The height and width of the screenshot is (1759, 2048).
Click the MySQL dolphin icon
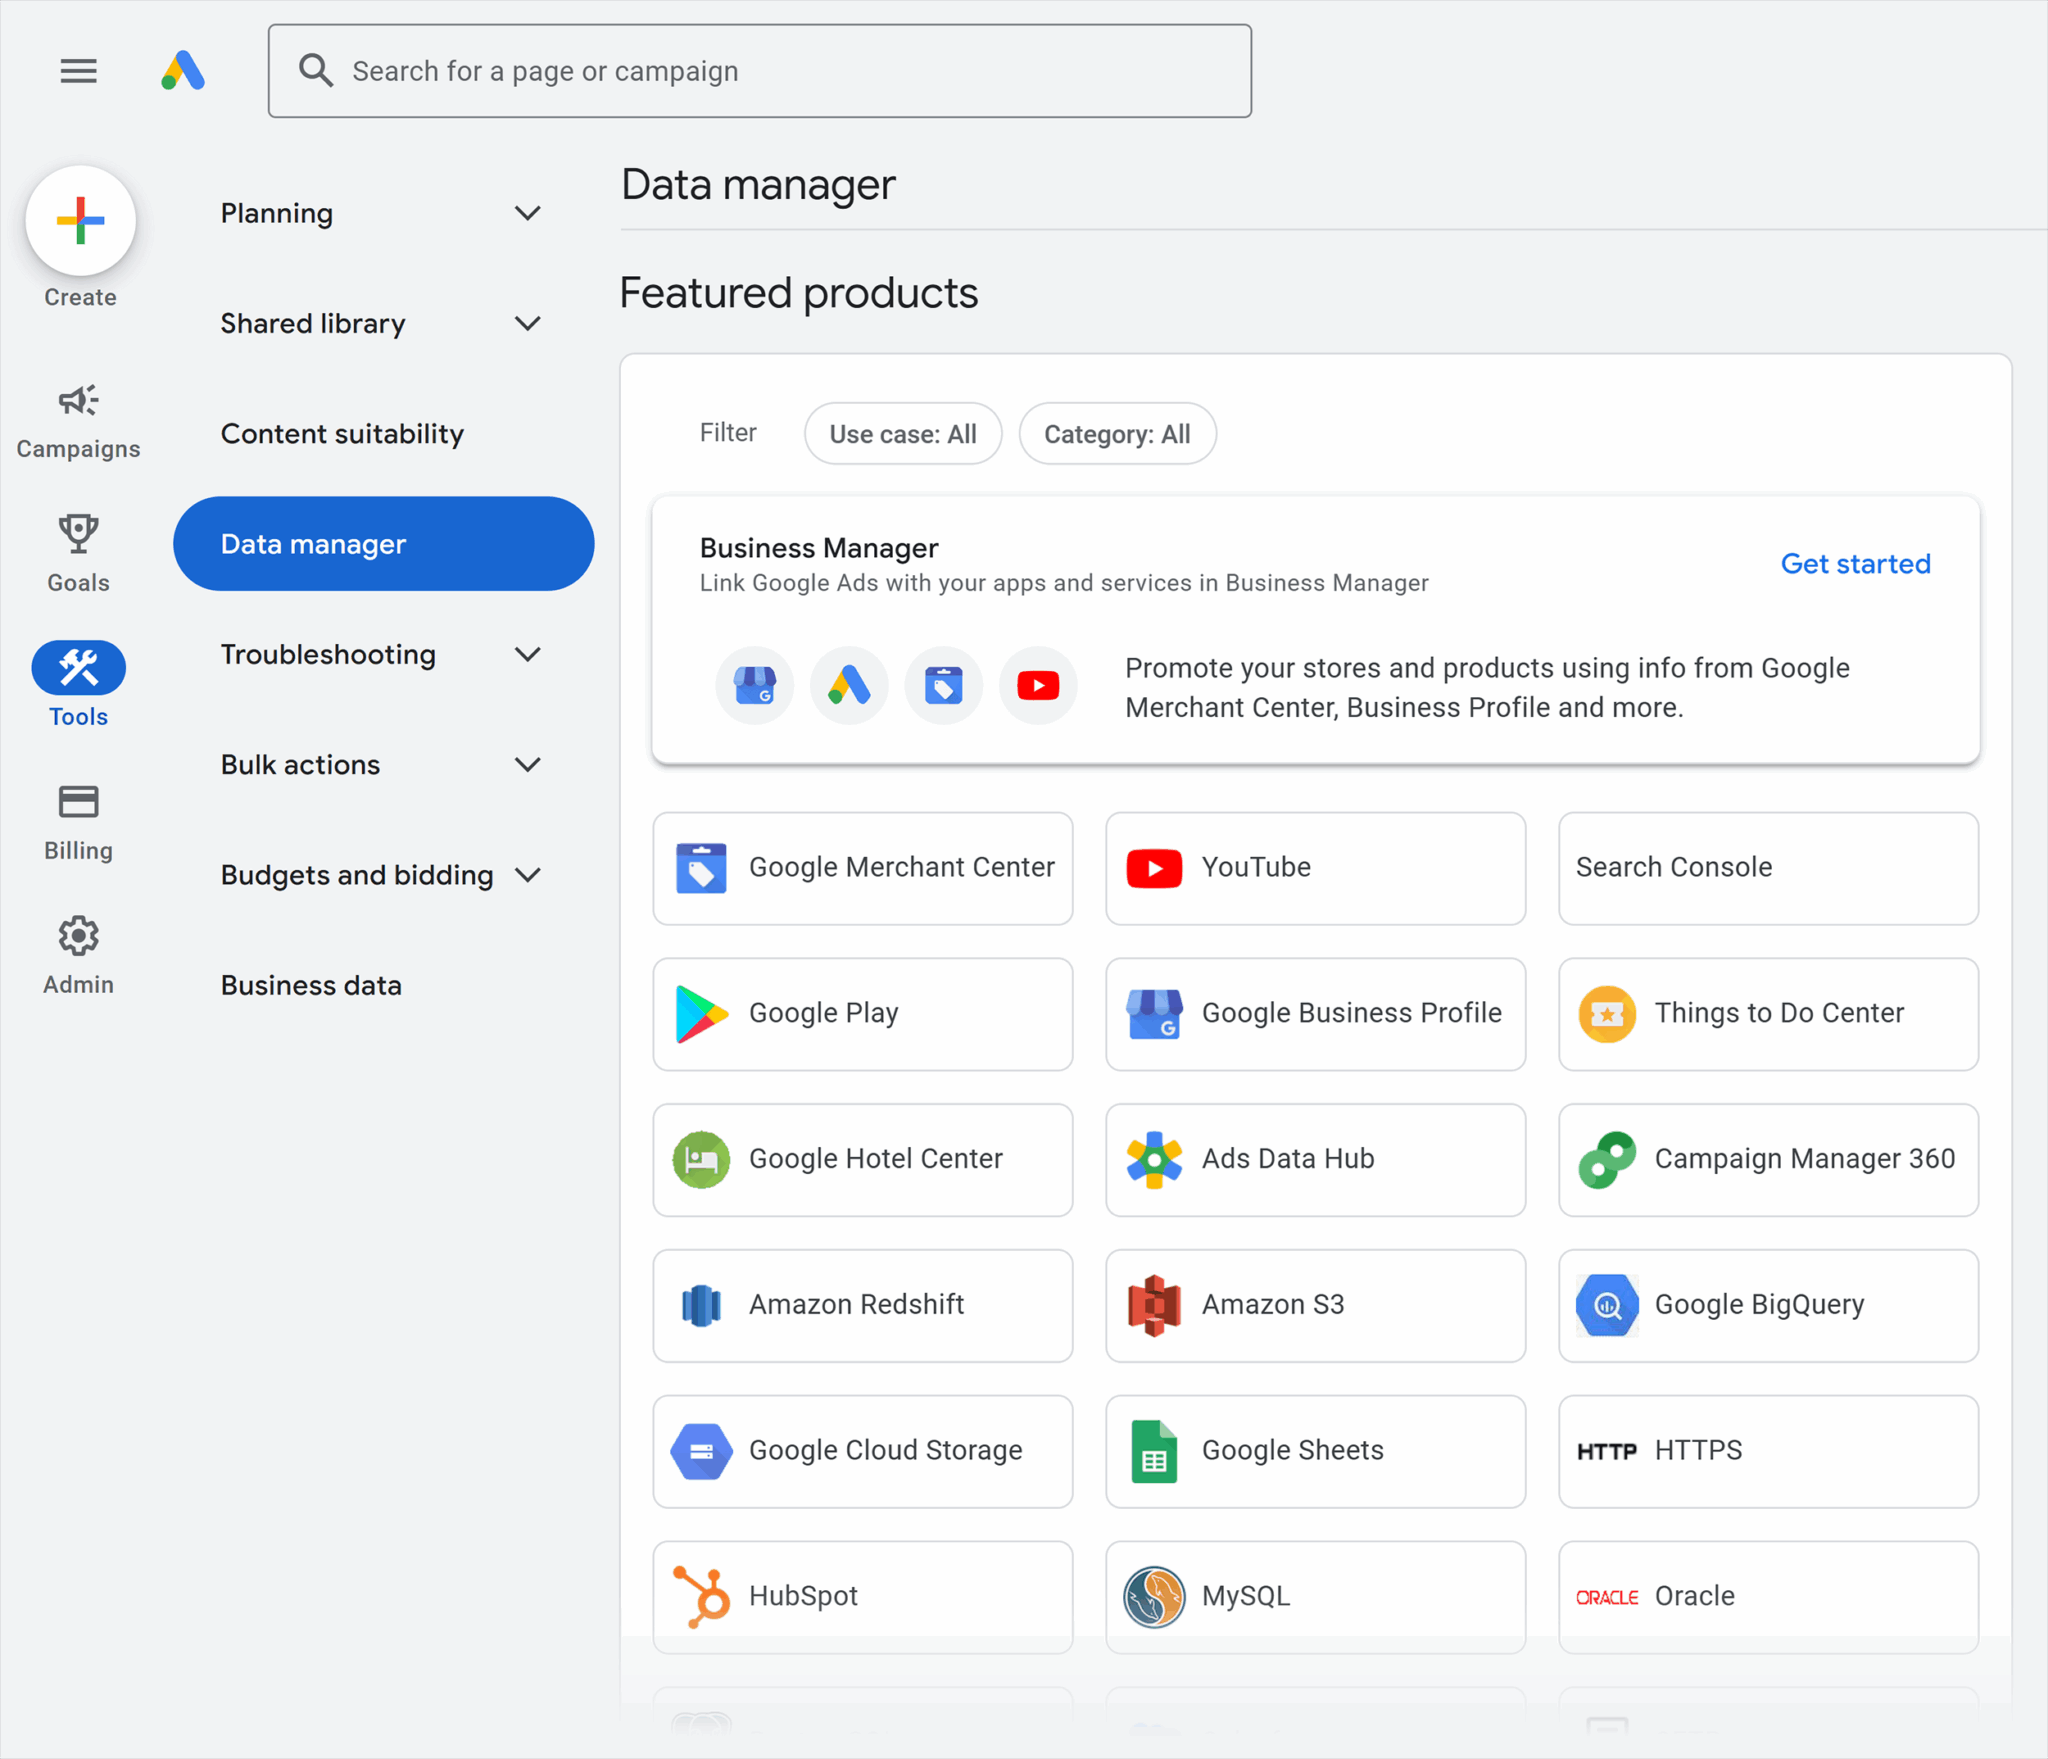point(1154,1597)
